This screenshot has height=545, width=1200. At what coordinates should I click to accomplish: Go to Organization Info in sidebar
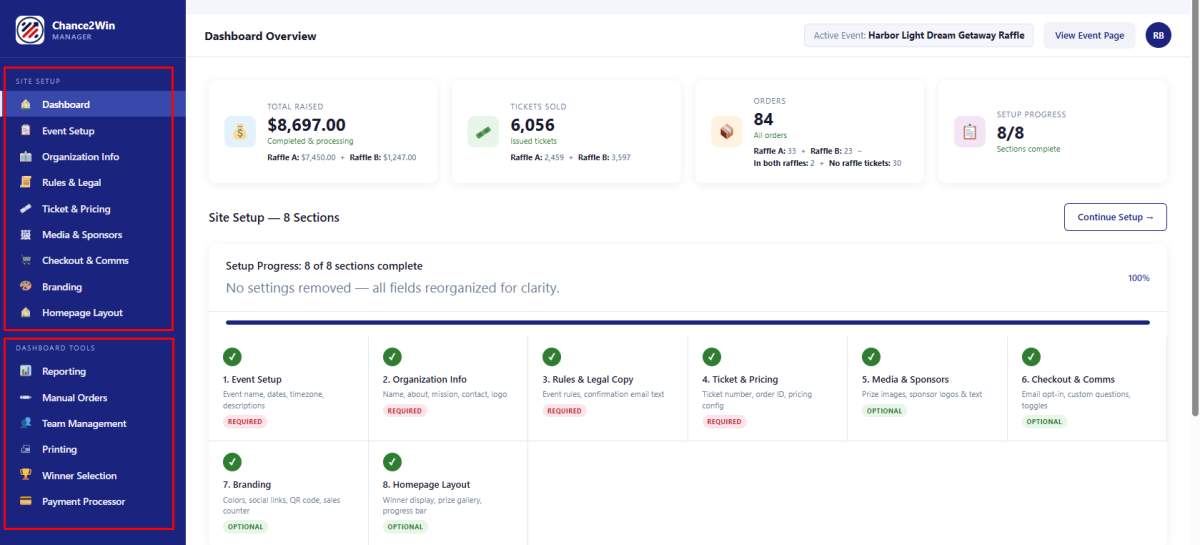pos(93,157)
